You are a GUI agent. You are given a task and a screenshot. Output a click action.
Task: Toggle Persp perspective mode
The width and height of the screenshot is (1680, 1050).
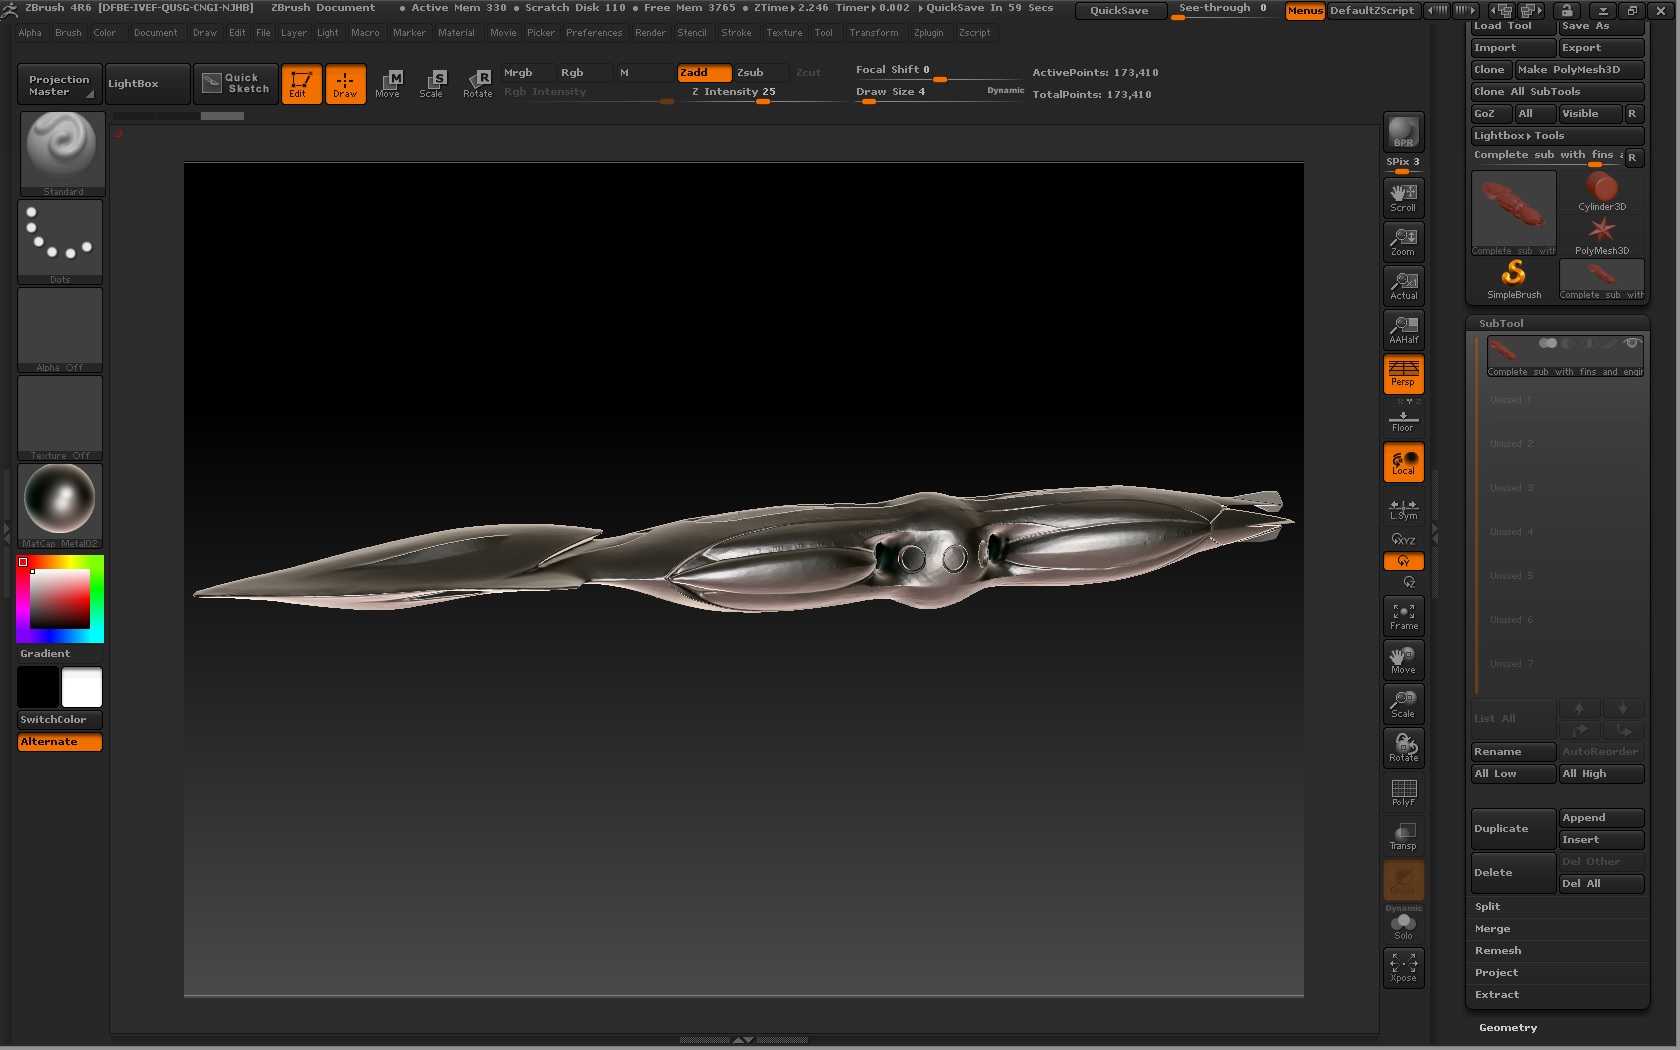click(1403, 373)
